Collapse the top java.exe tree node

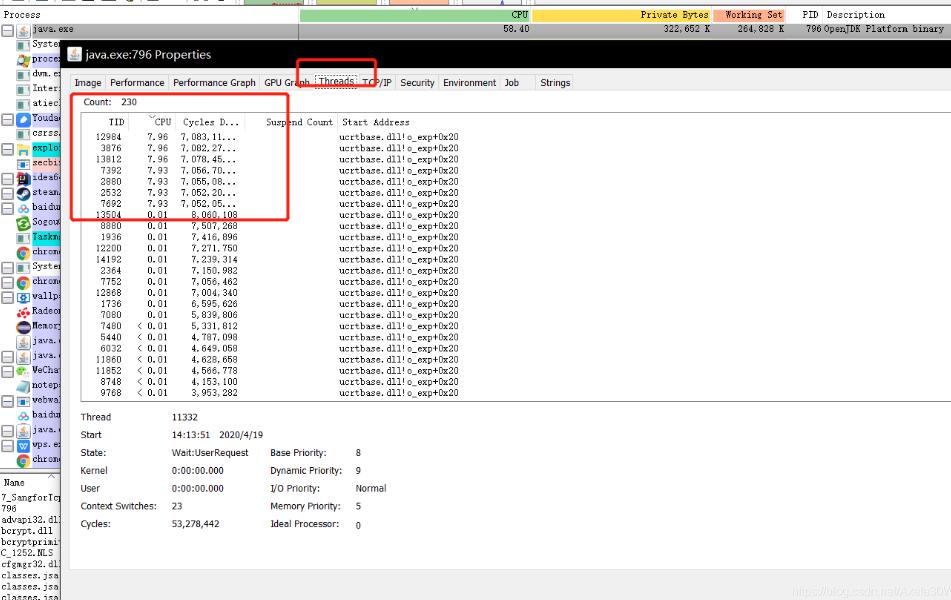coord(7,30)
